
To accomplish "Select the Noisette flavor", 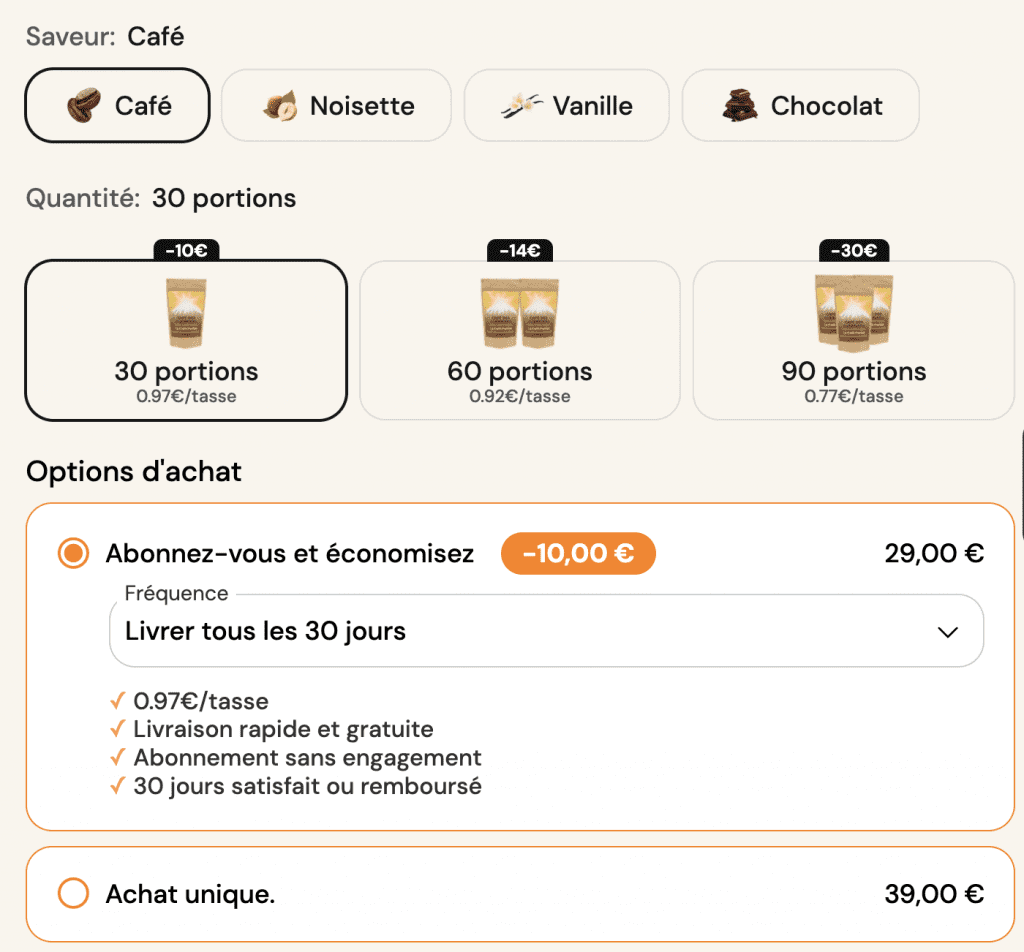I will tap(336, 105).
